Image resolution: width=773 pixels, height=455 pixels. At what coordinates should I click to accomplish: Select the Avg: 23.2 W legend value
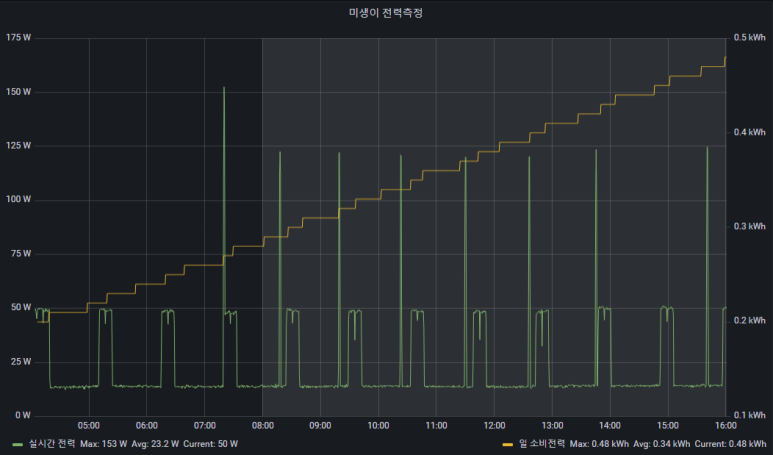coord(155,444)
